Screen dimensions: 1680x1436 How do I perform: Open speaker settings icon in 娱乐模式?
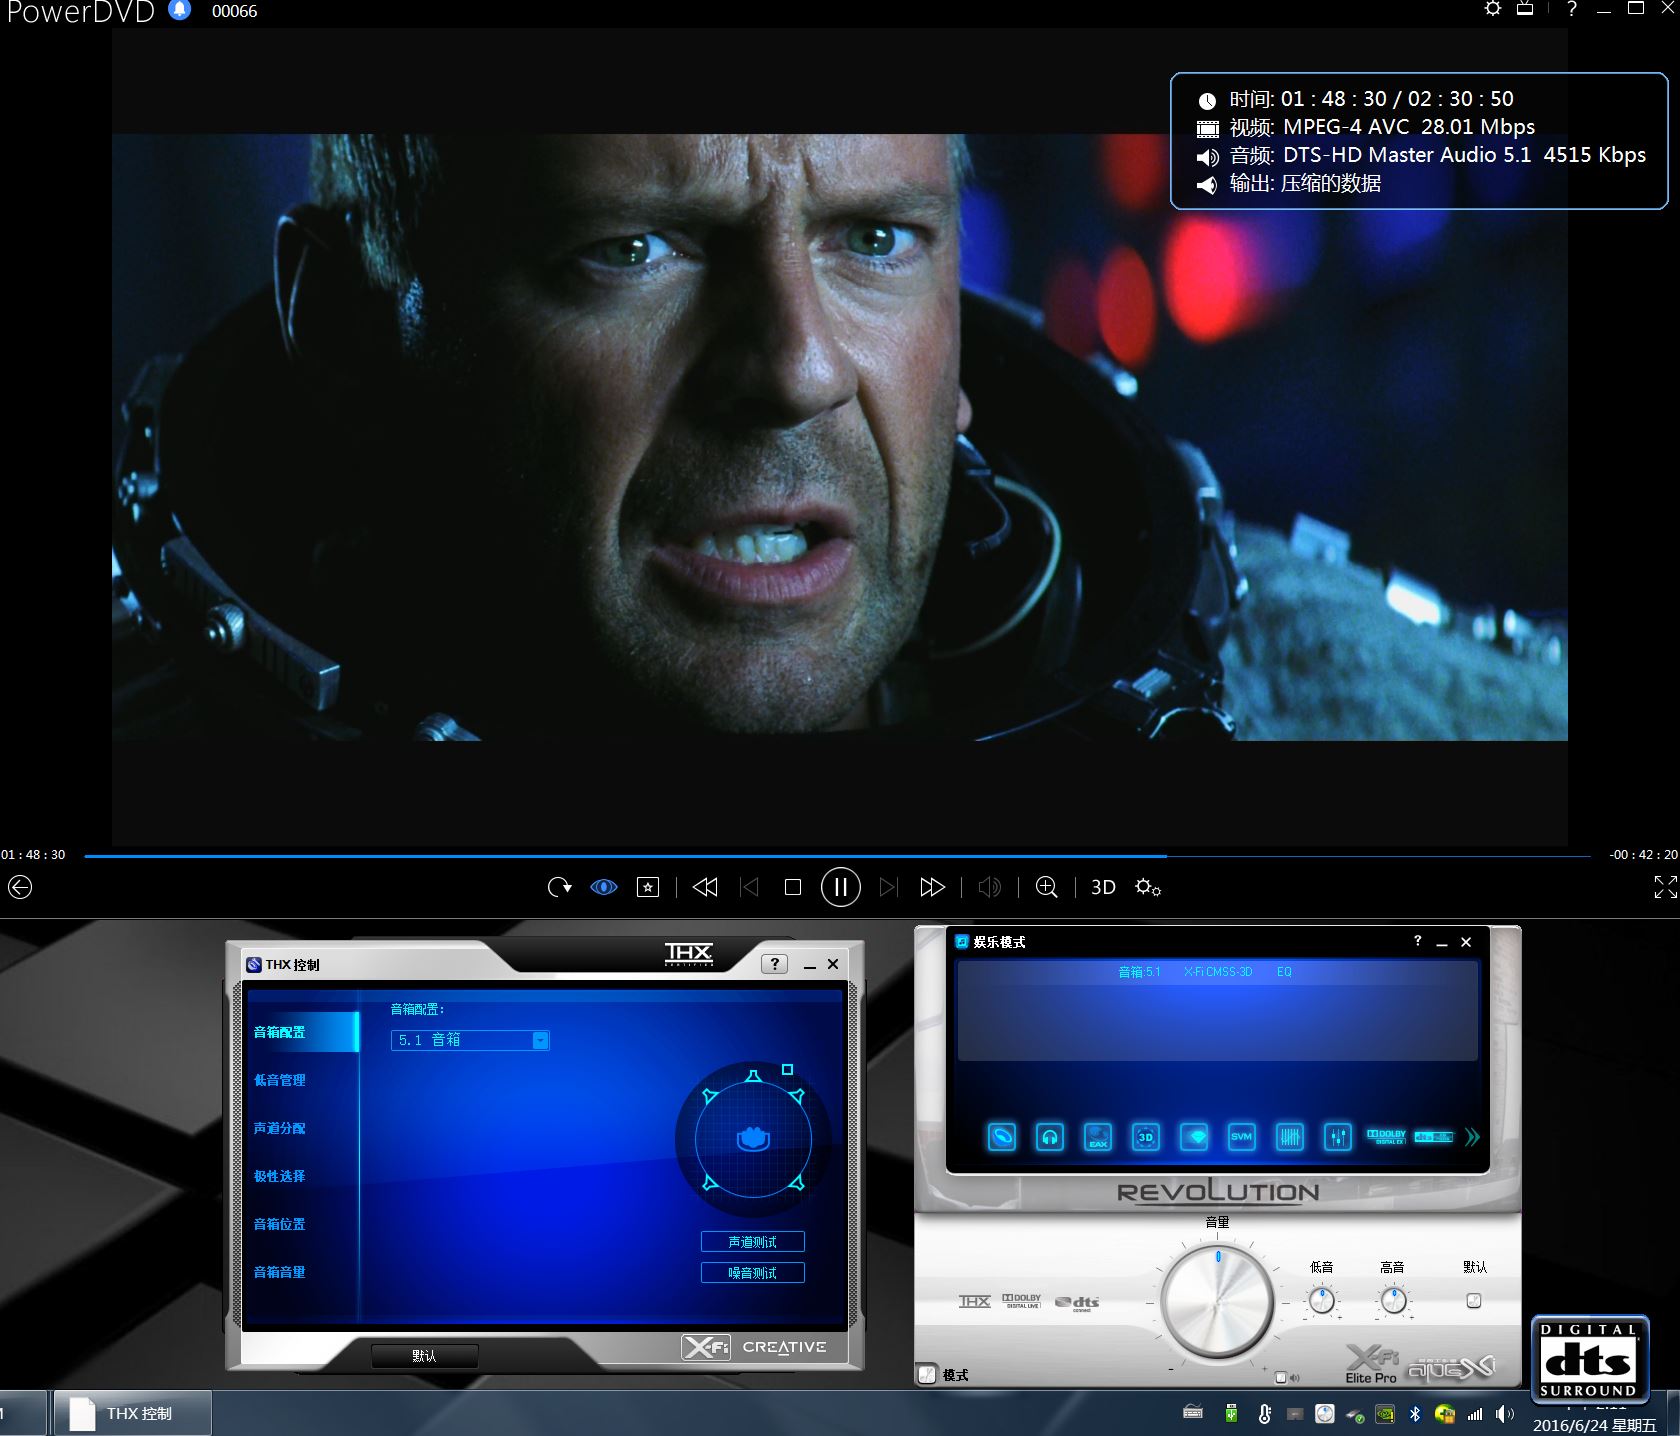click(x=1001, y=1137)
